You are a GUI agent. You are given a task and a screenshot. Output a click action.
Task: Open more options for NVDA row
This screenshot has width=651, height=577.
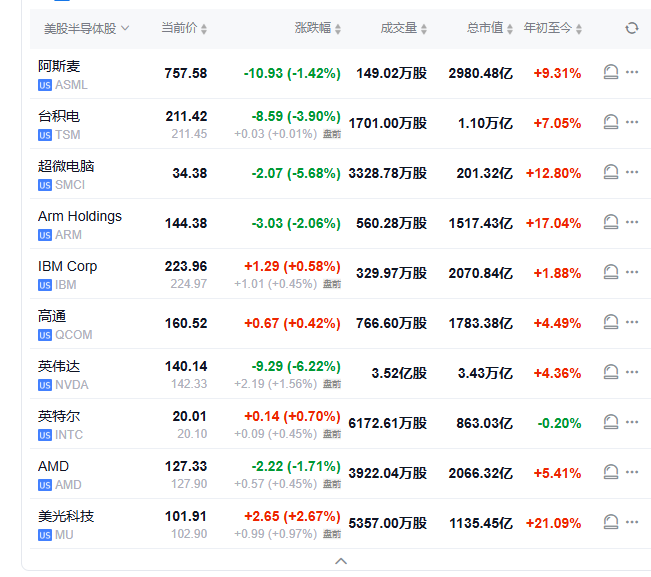pyautogui.click(x=632, y=372)
